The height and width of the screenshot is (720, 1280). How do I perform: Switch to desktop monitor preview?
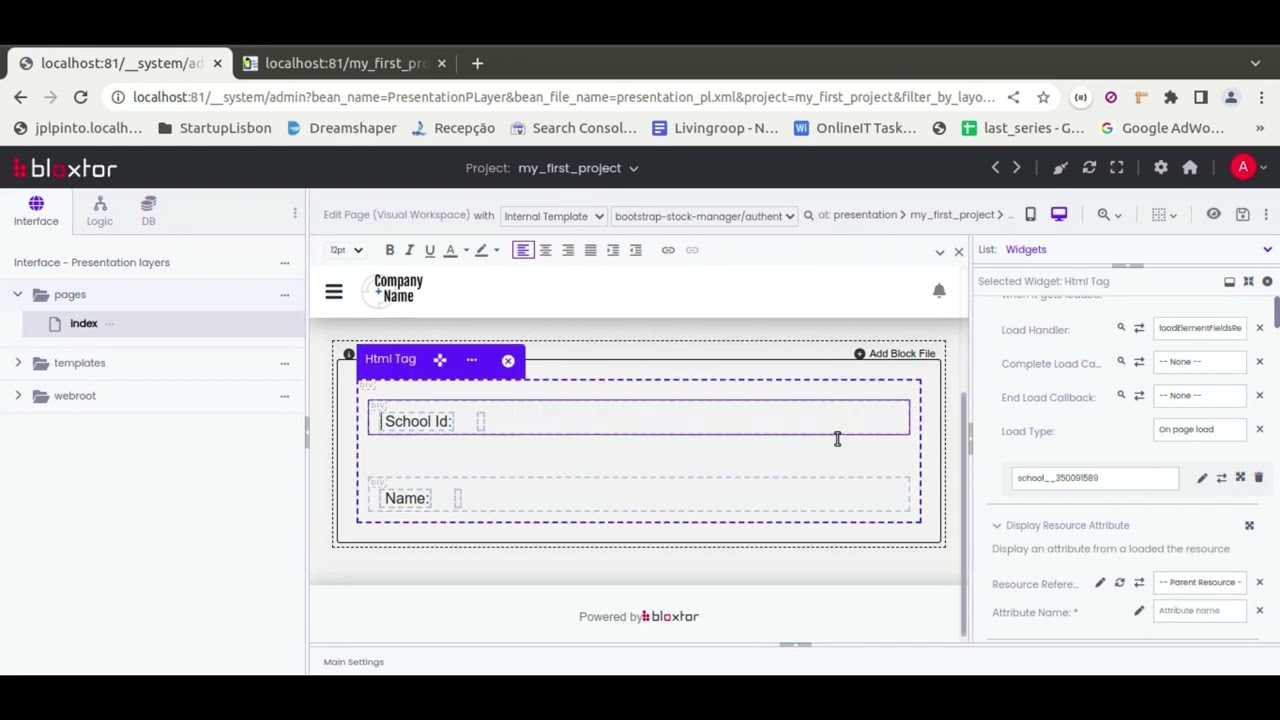[x=1059, y=214]
